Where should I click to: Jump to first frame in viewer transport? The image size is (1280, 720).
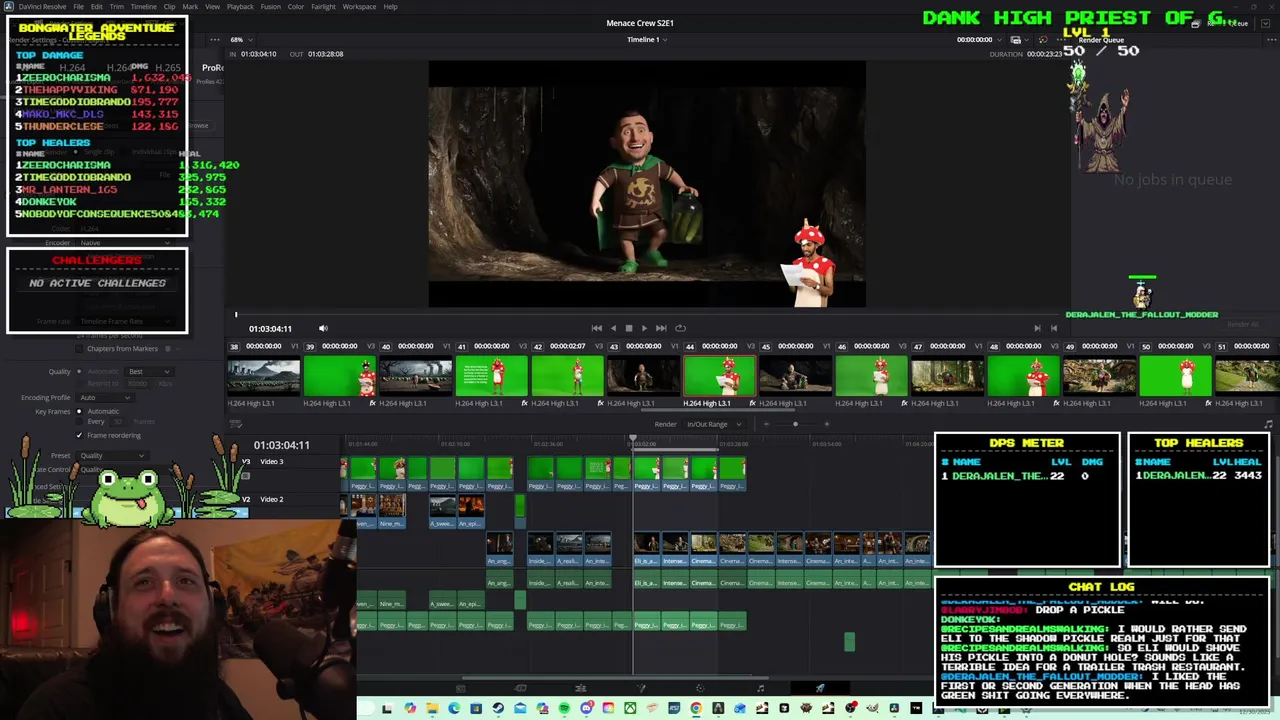pyautogui.click(x=597, y=328)
